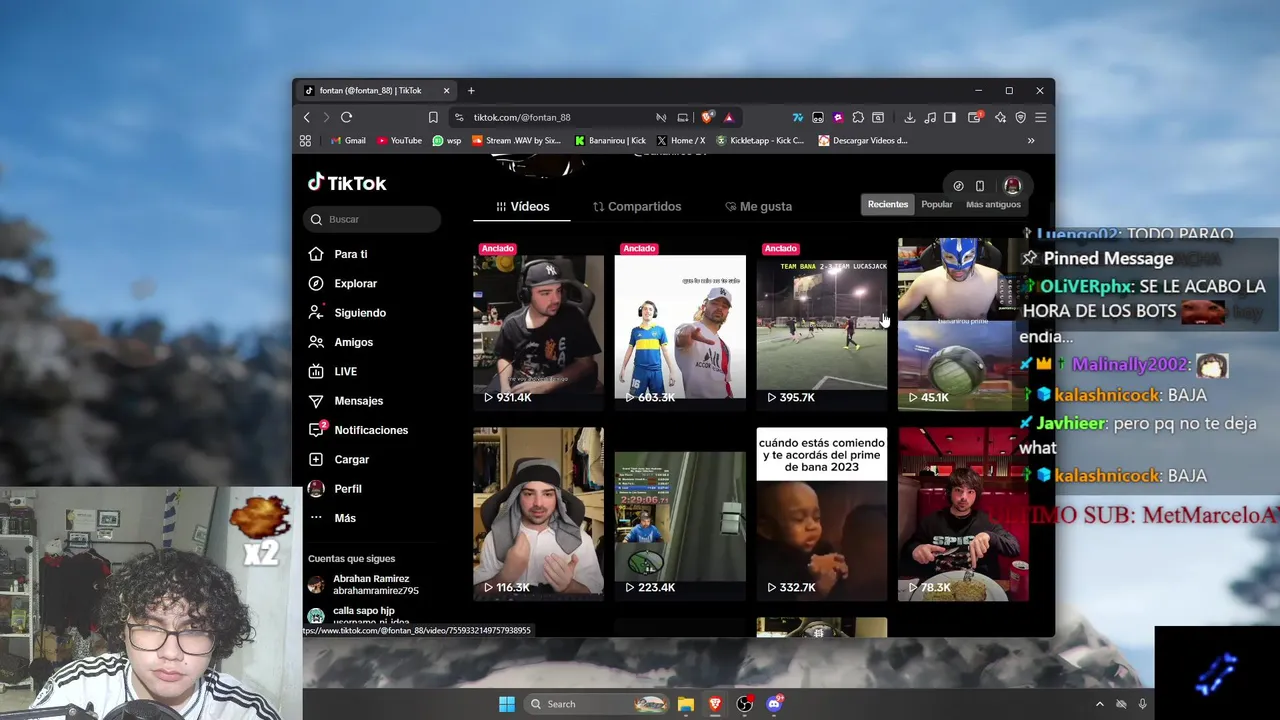
Task: Open speedrun video with 223.4K views
Action: pos(680,514)
